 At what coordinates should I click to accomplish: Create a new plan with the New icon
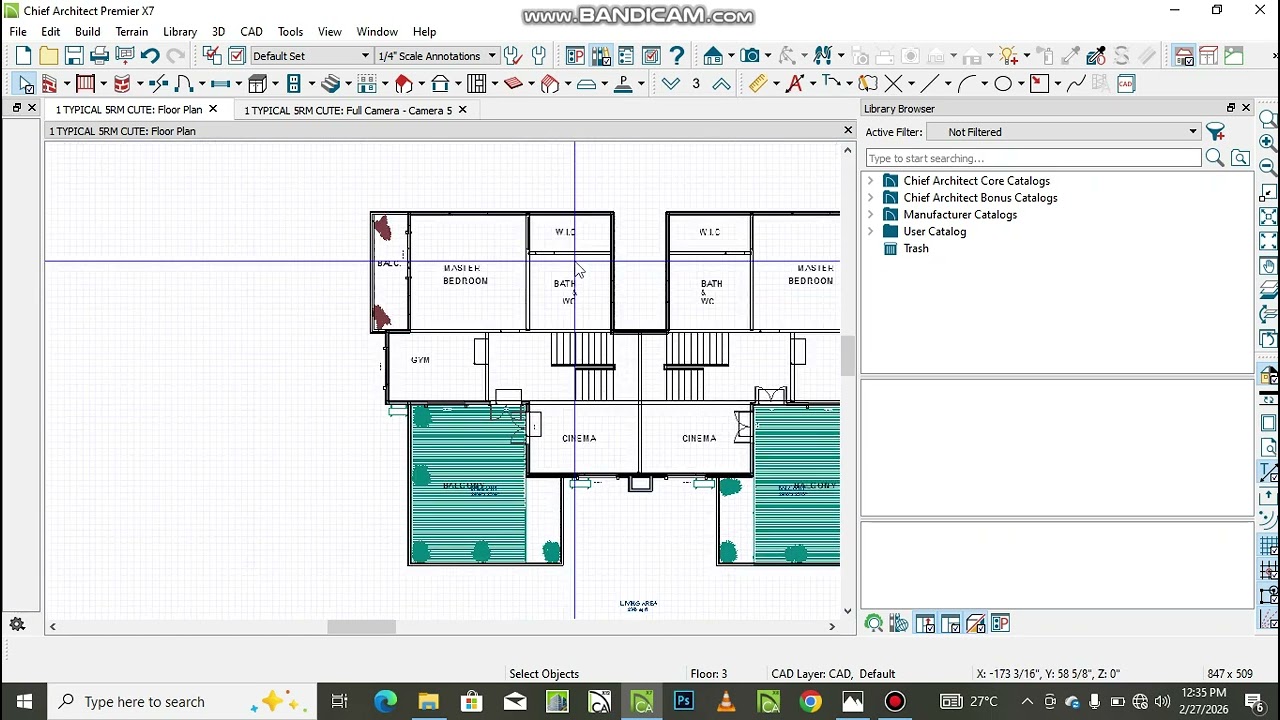point(23,56)
